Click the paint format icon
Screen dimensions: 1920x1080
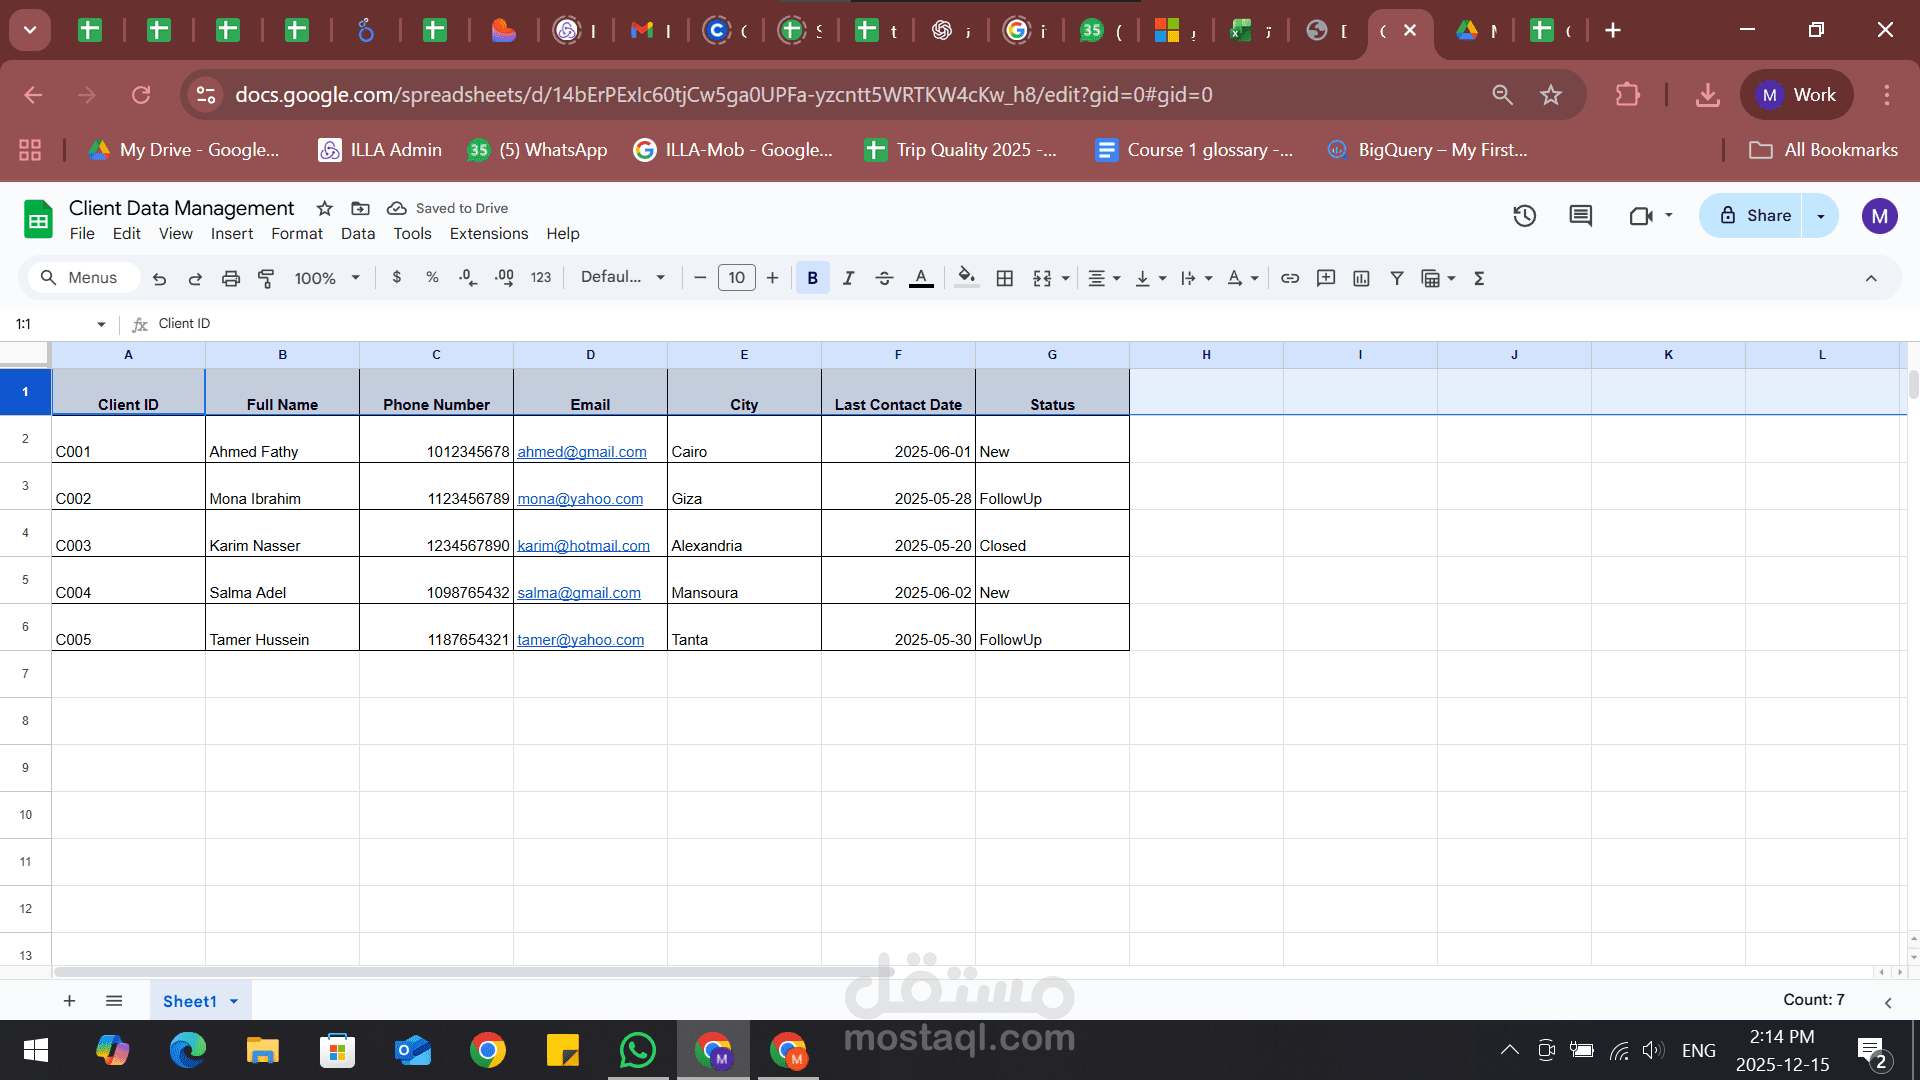pos(266,278)
